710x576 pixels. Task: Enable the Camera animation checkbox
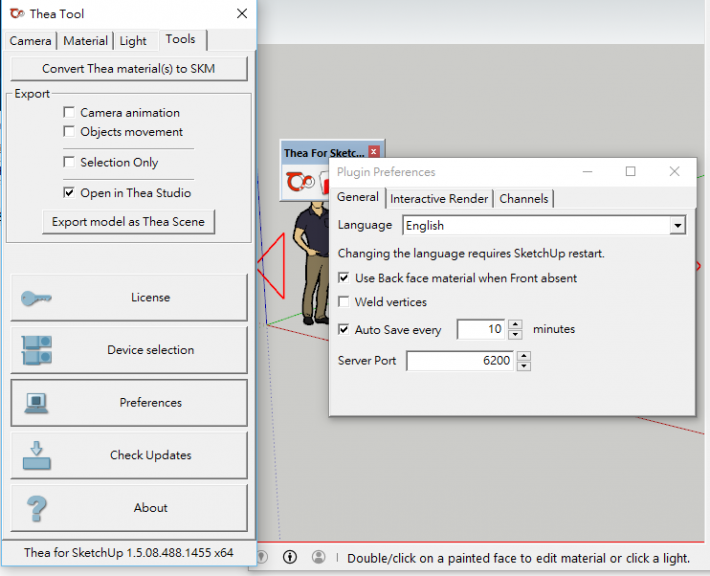pos(69,112)
